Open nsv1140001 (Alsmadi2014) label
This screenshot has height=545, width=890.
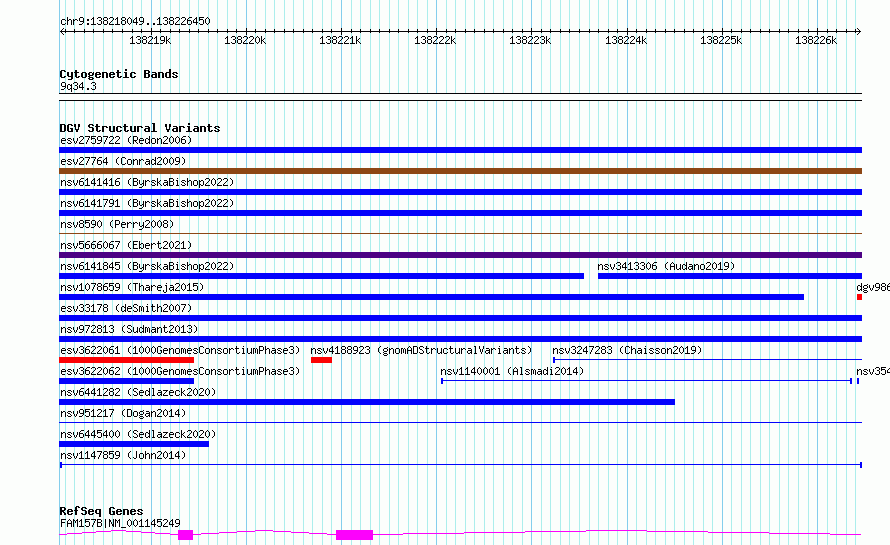[512, 371]
